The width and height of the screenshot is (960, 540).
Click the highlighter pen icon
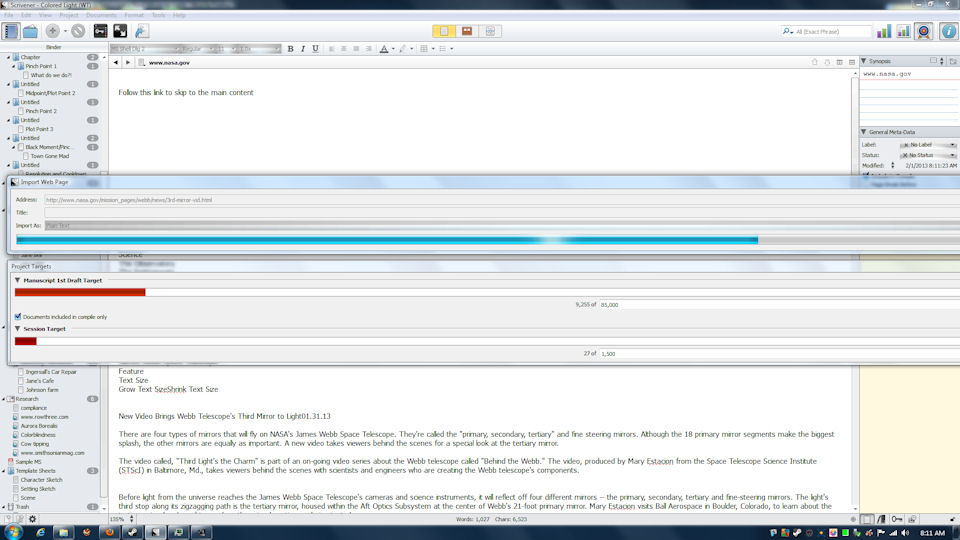point(403,49)
